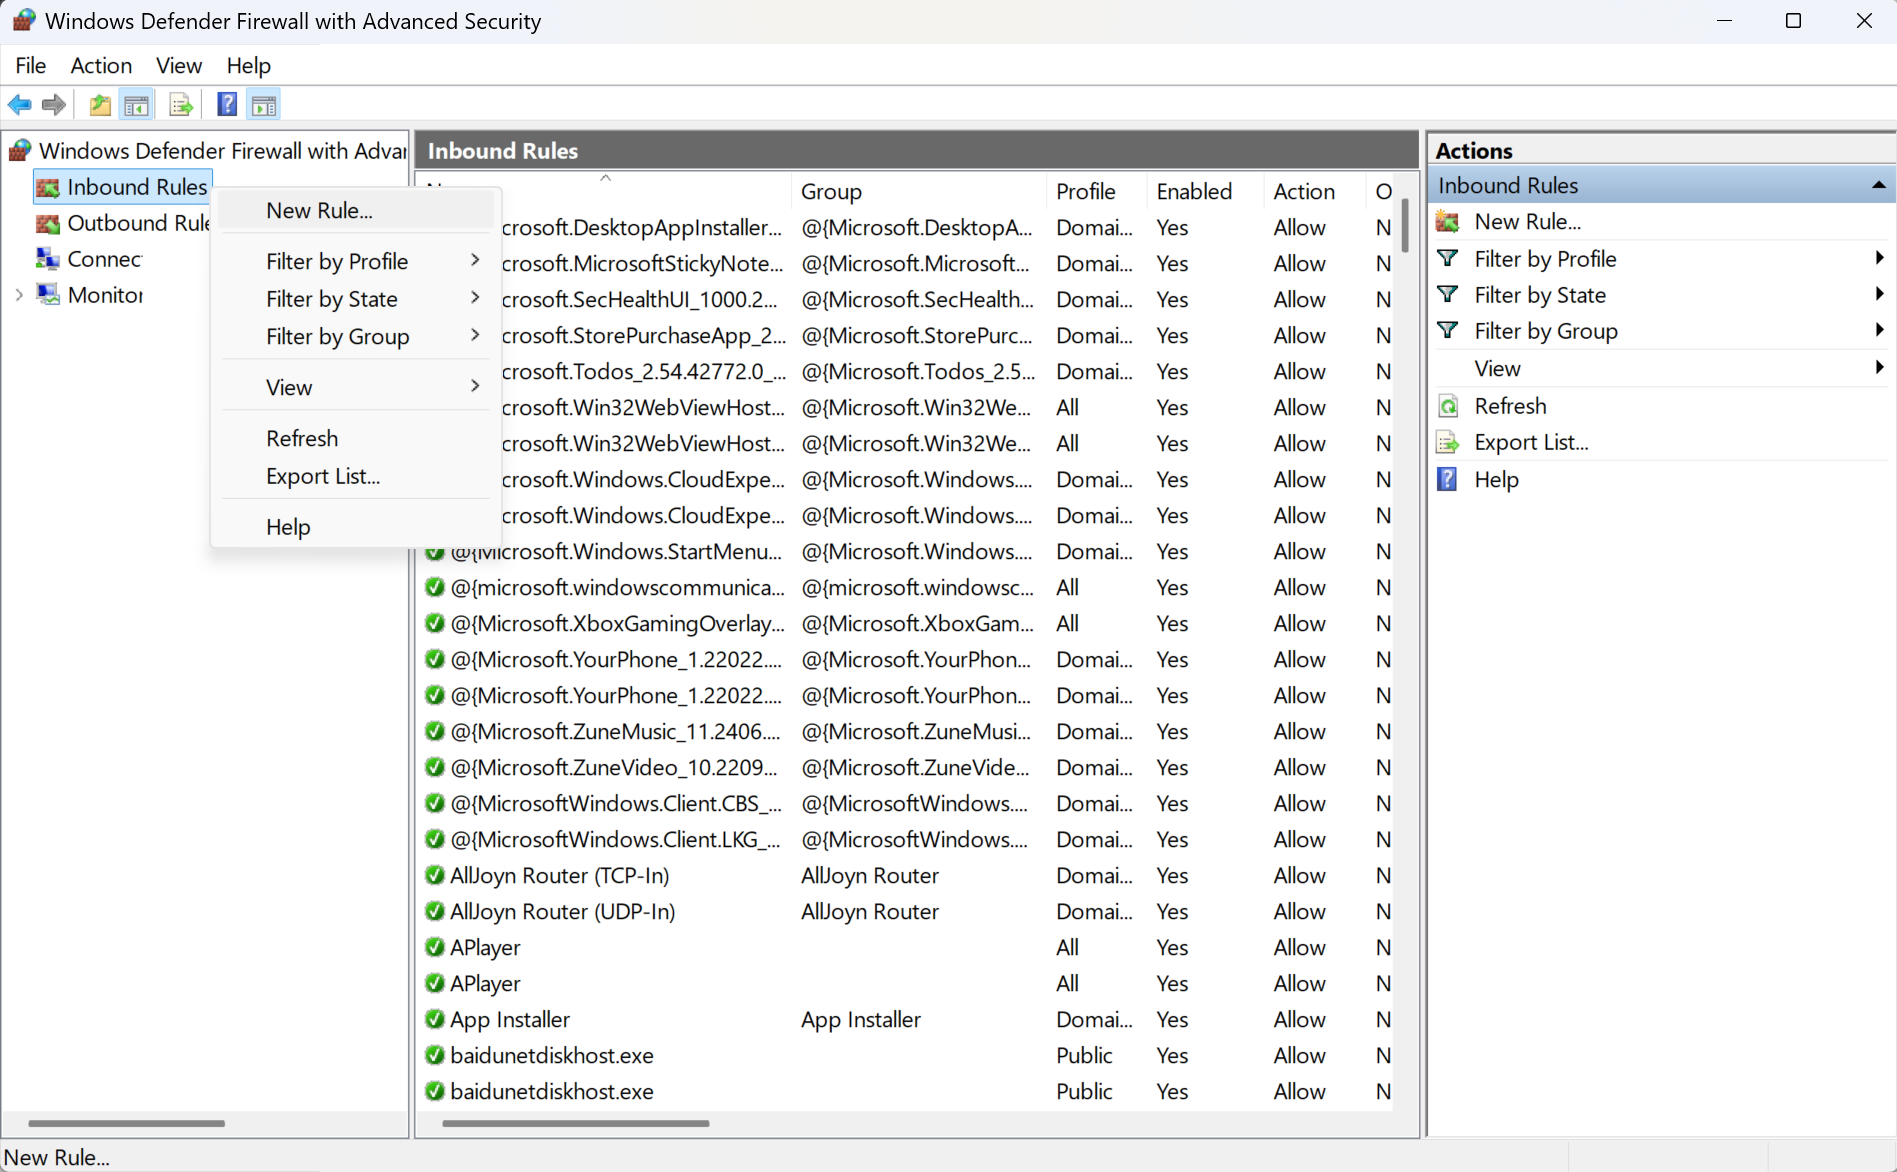This screenshot has width=1897, height=1172.
Task: Click the Help icon in Actions pane
Action: coord(1447,479)
